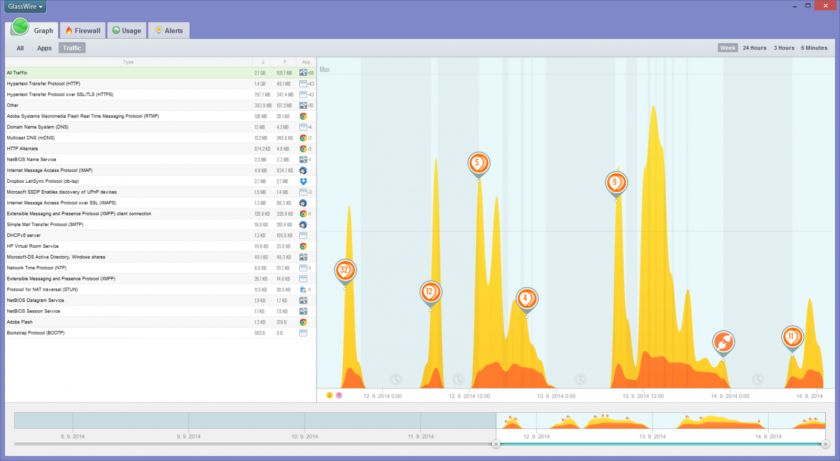The width and height of the screenshot is (840, 461).
Task: Open the Usage tab
Action: 127,31
